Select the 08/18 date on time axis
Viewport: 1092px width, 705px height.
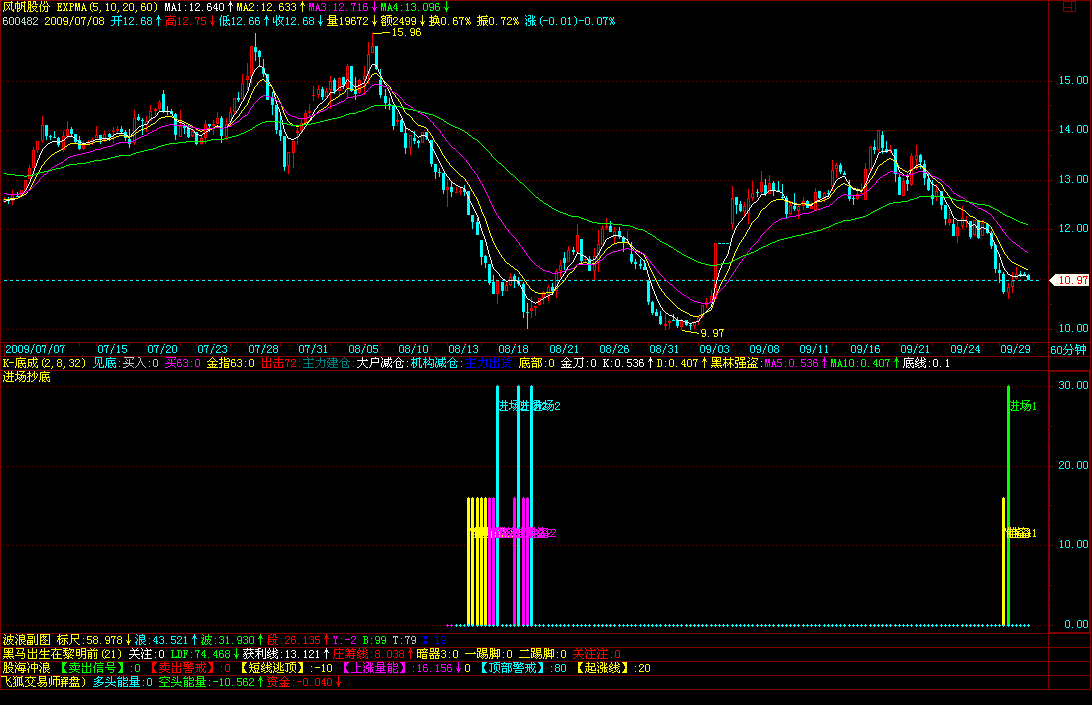point(513,349)
